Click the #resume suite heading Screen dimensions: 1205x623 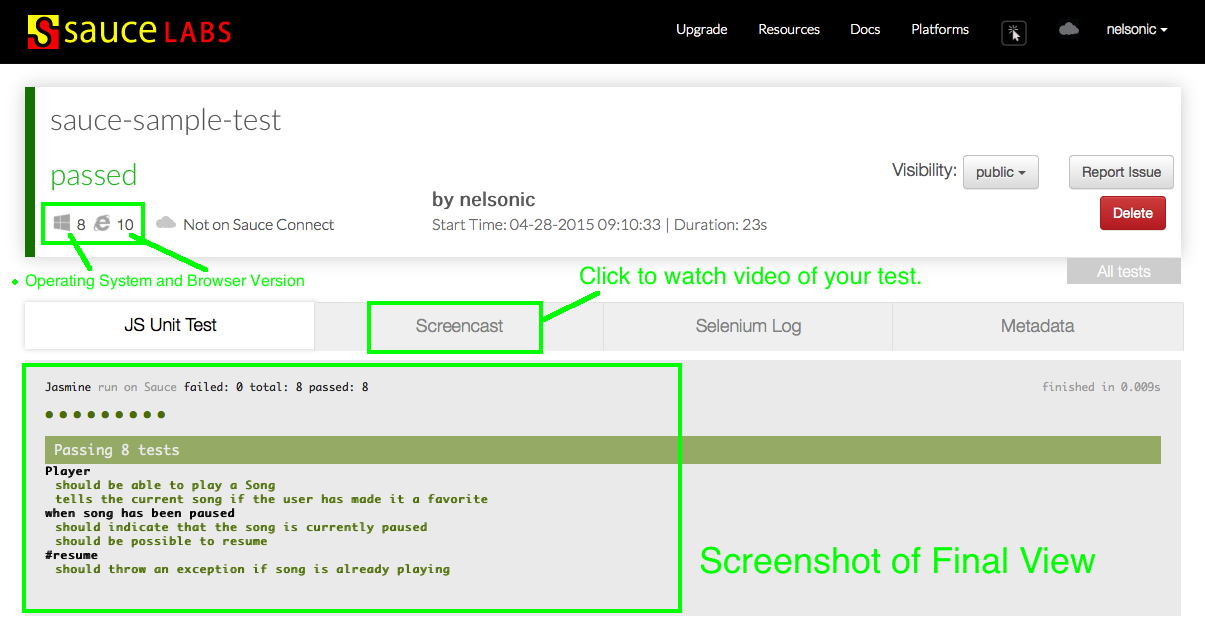point(71,555)
